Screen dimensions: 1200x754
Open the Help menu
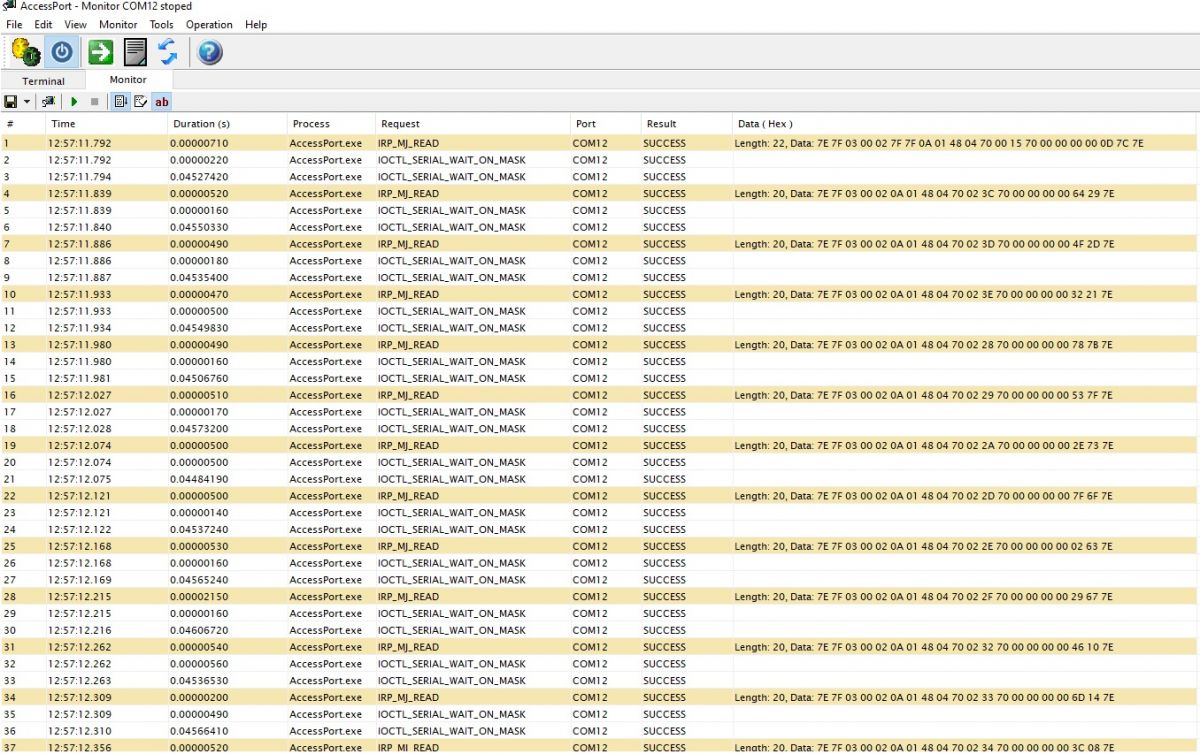[256, 24]
